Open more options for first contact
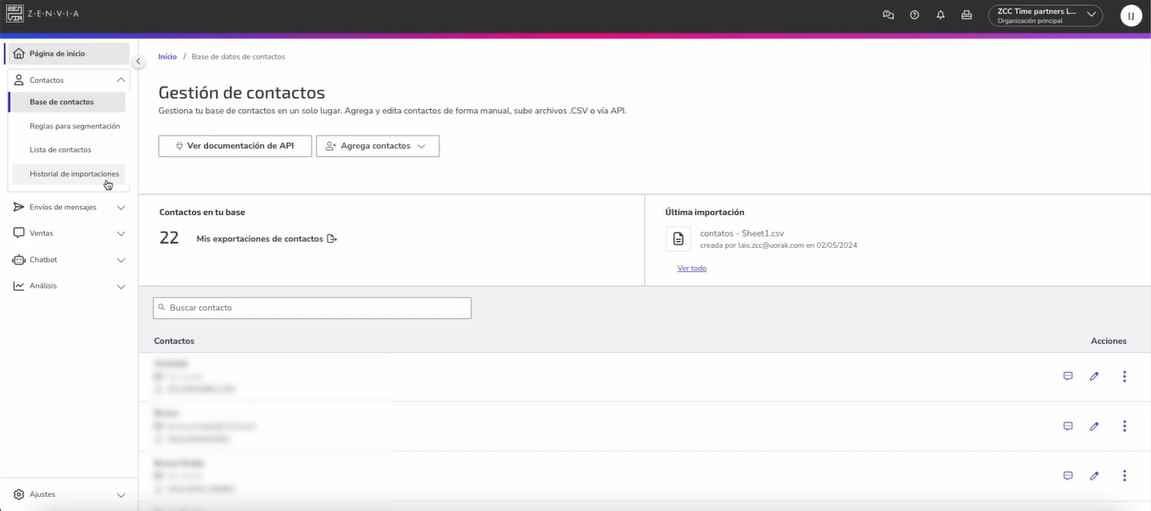Image resolution: width=1151 pixels, height=511 pixels. tap(1125, 377)
